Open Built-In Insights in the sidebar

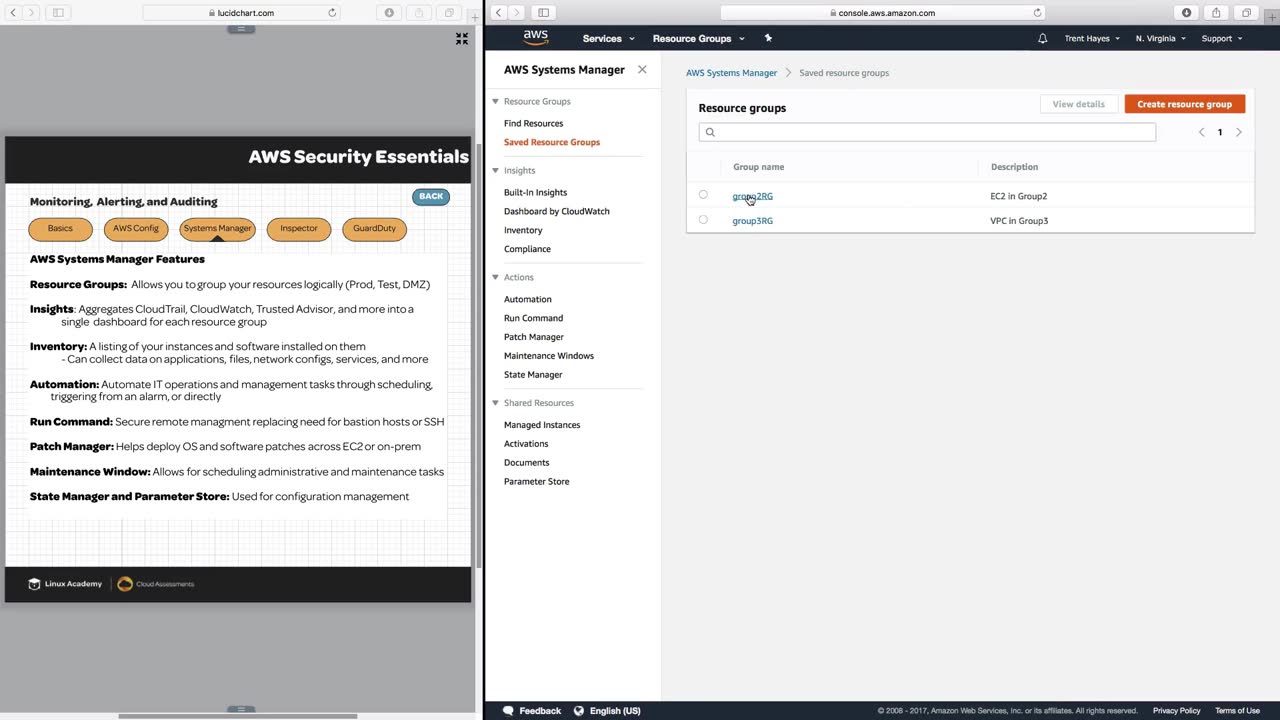(535, 192)
